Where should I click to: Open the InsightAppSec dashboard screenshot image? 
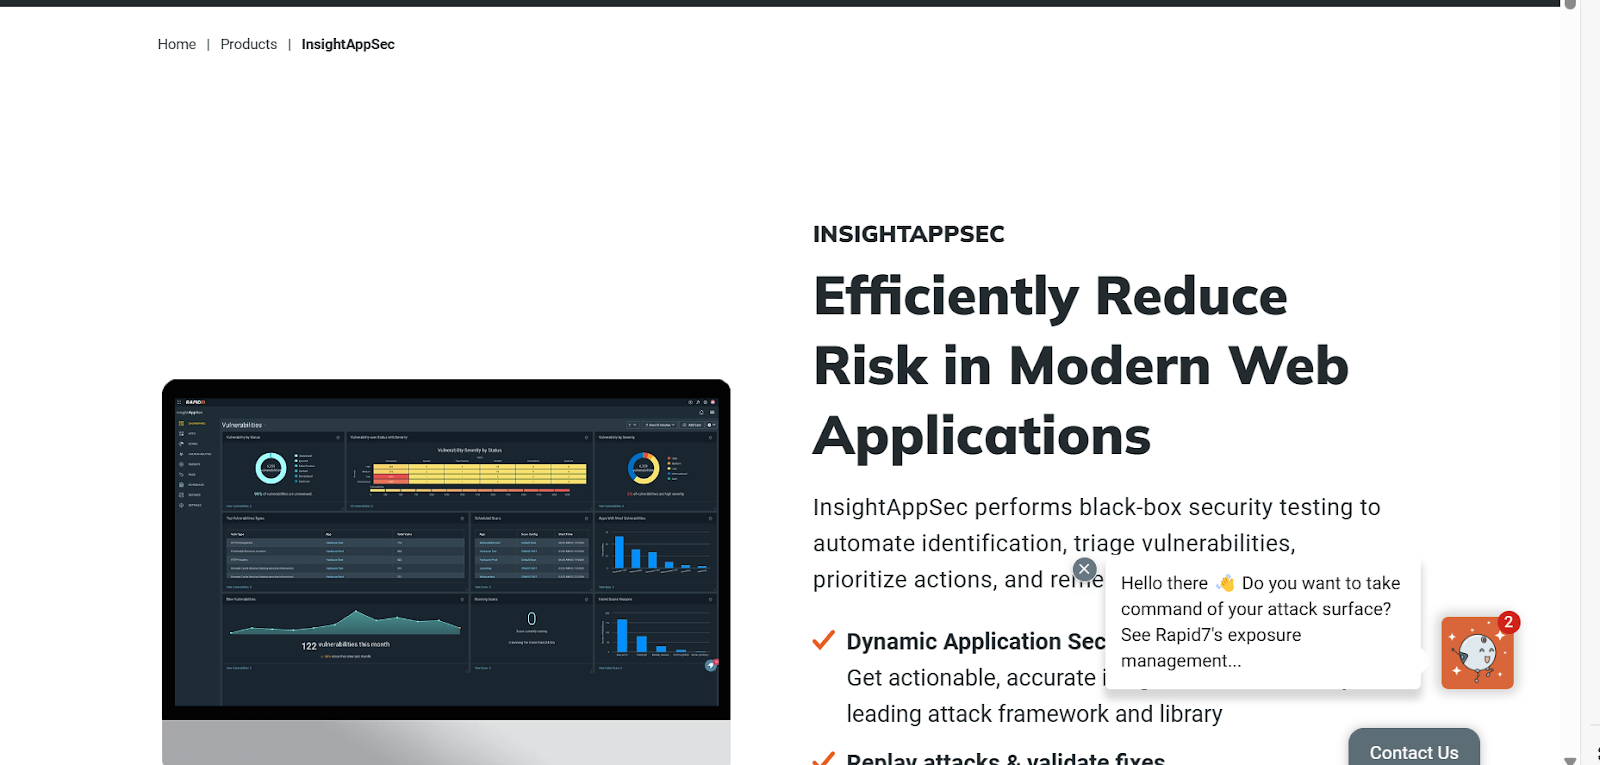(x=446, y=570)
